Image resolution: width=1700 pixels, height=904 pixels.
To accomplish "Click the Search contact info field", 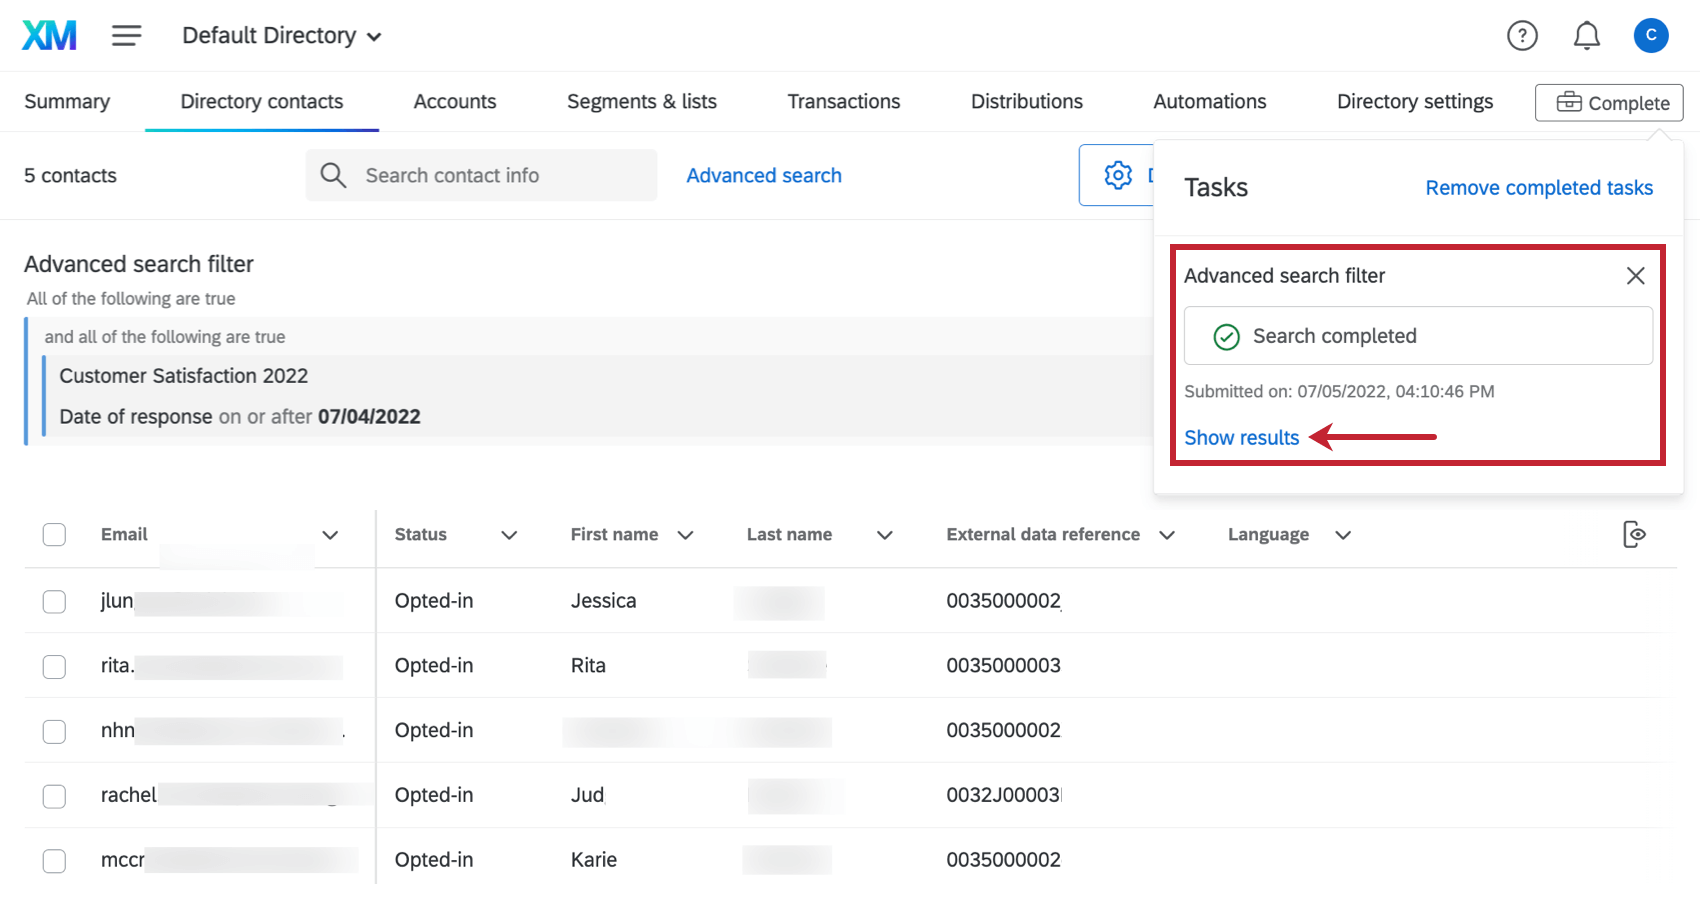I will coord(481,174).
